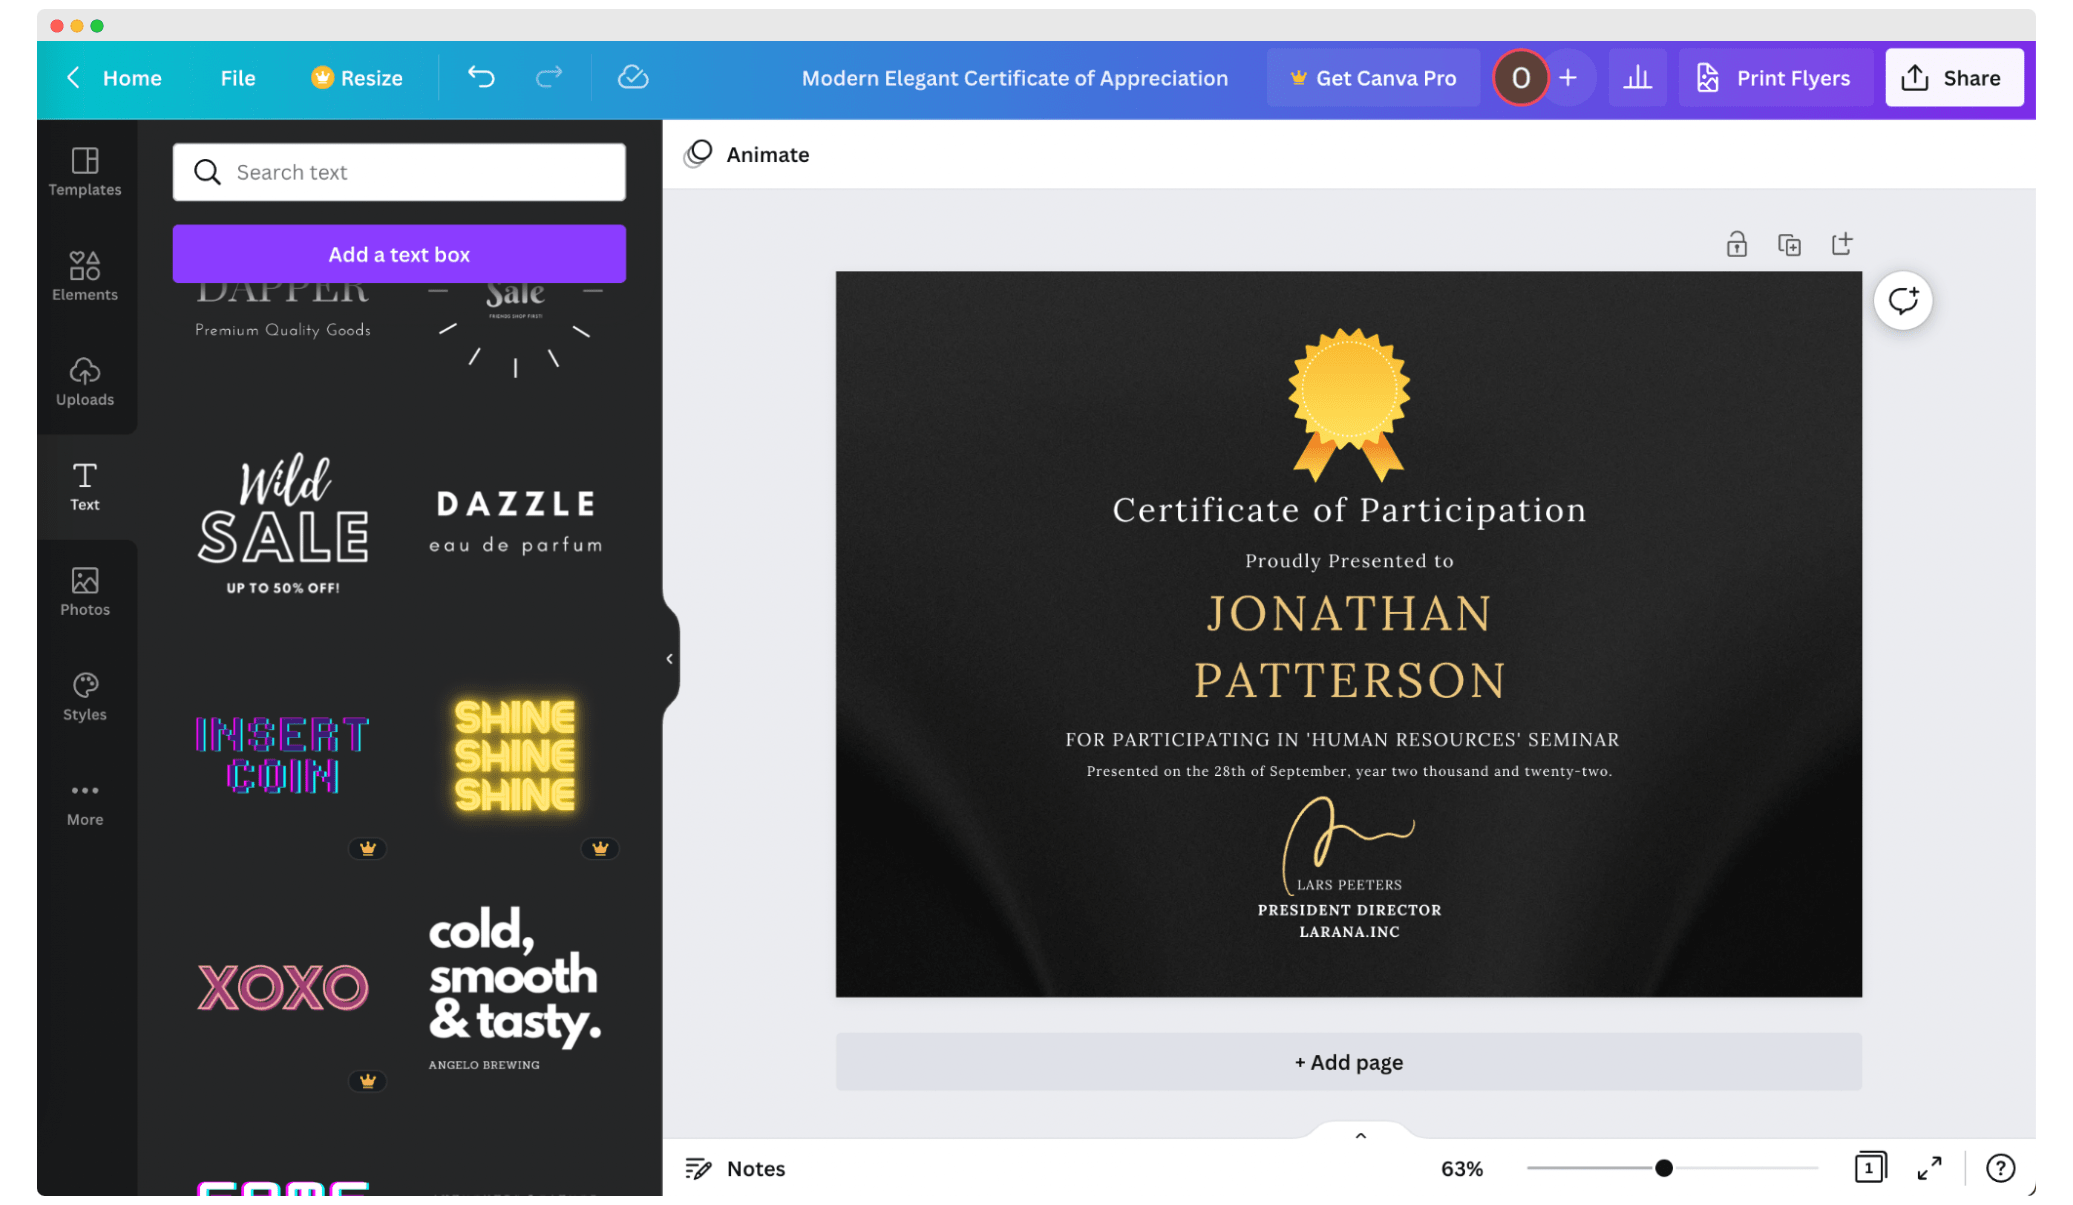Click the cloud save status icon
This screenshot has width=2073, height=1205.
click(x=632, y=77)
